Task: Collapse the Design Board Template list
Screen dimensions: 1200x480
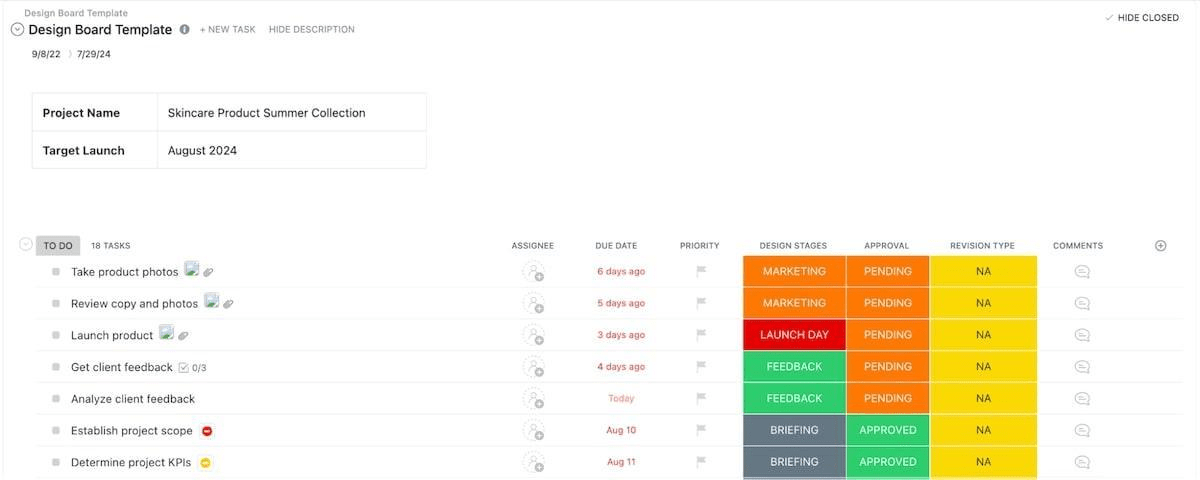Action: (x=17, y=30)
